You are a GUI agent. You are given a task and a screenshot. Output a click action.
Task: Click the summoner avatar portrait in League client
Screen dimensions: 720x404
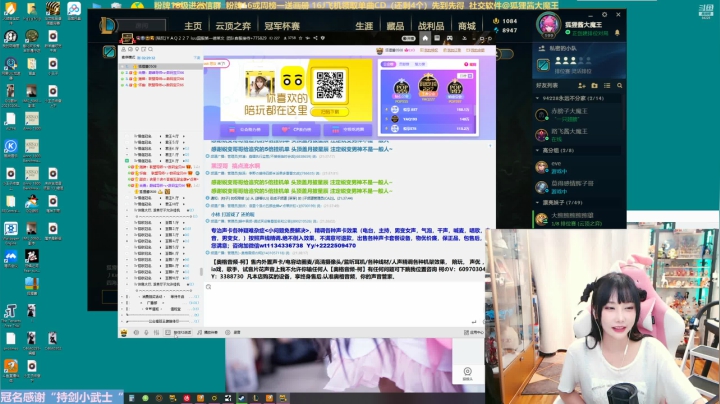(549, 24)
